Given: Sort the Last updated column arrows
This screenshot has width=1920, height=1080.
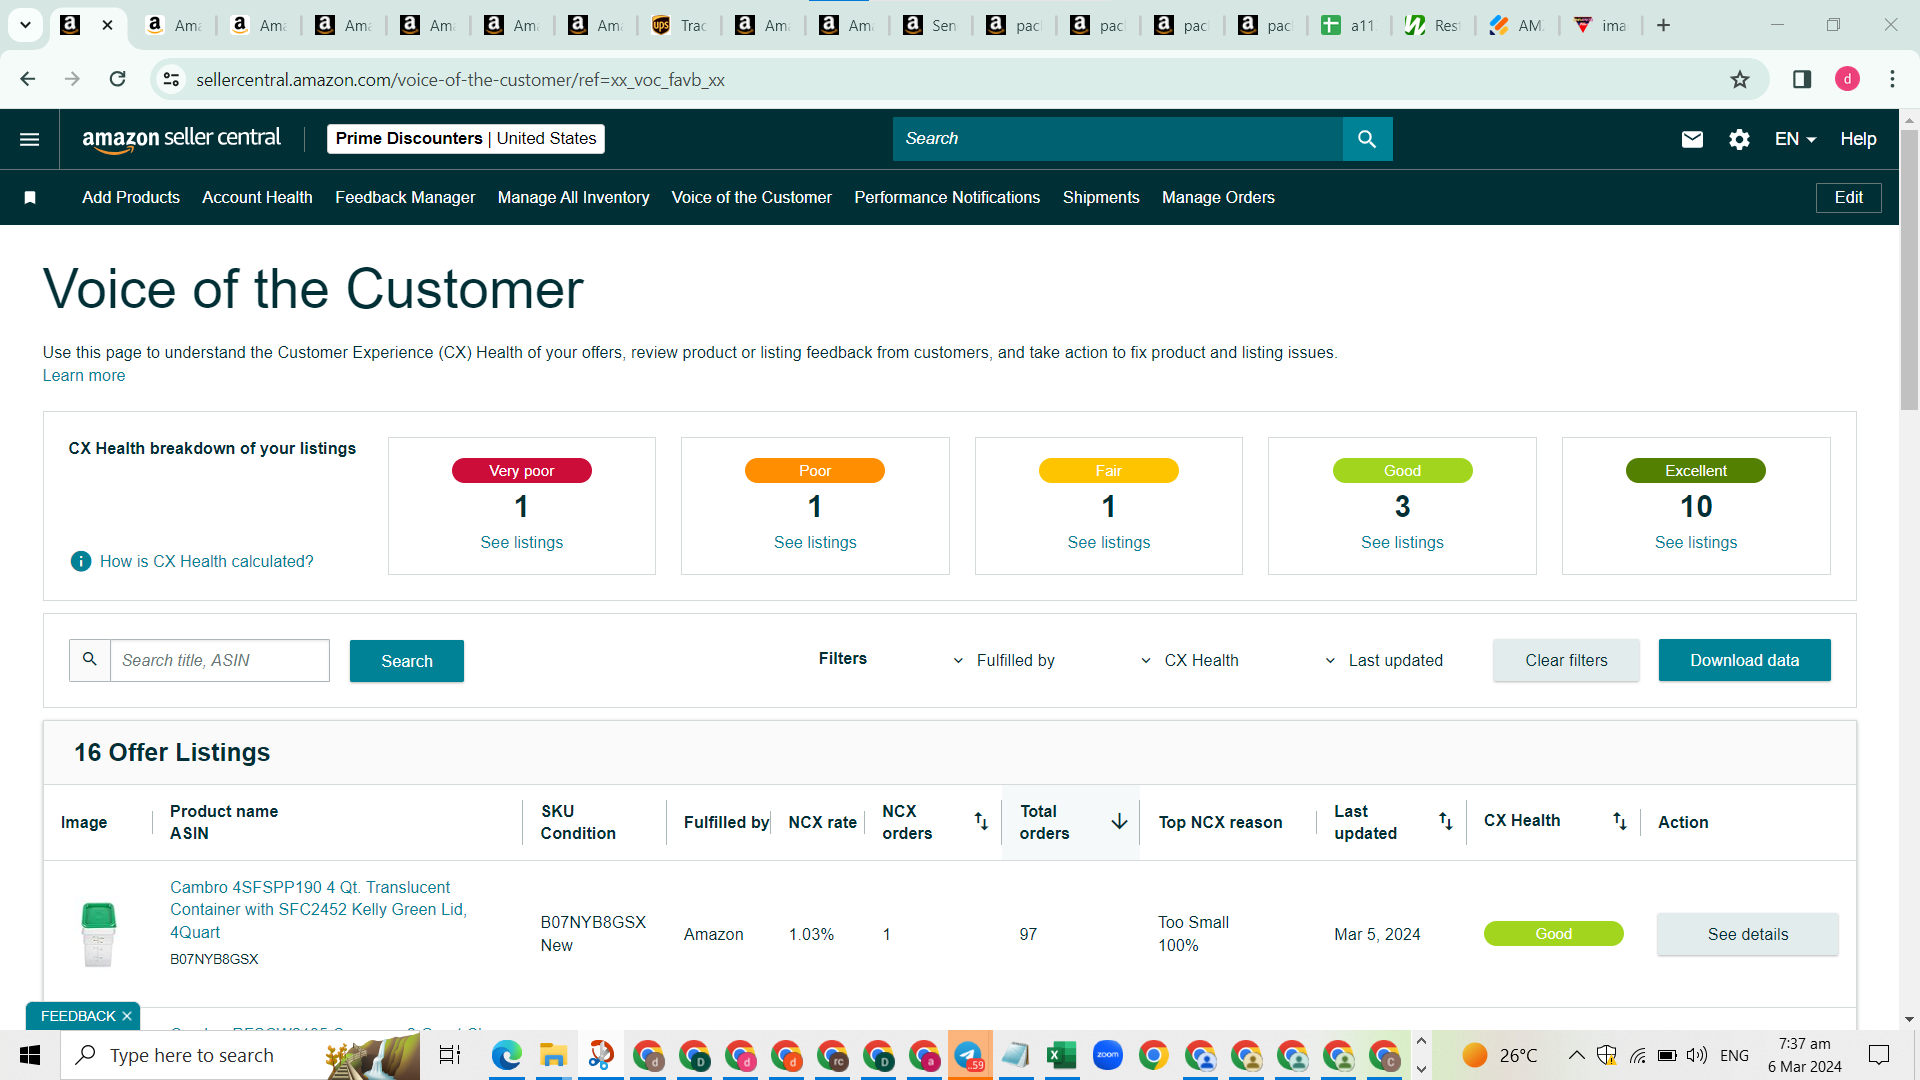Looking at the screenshot, I should 1446,821.
